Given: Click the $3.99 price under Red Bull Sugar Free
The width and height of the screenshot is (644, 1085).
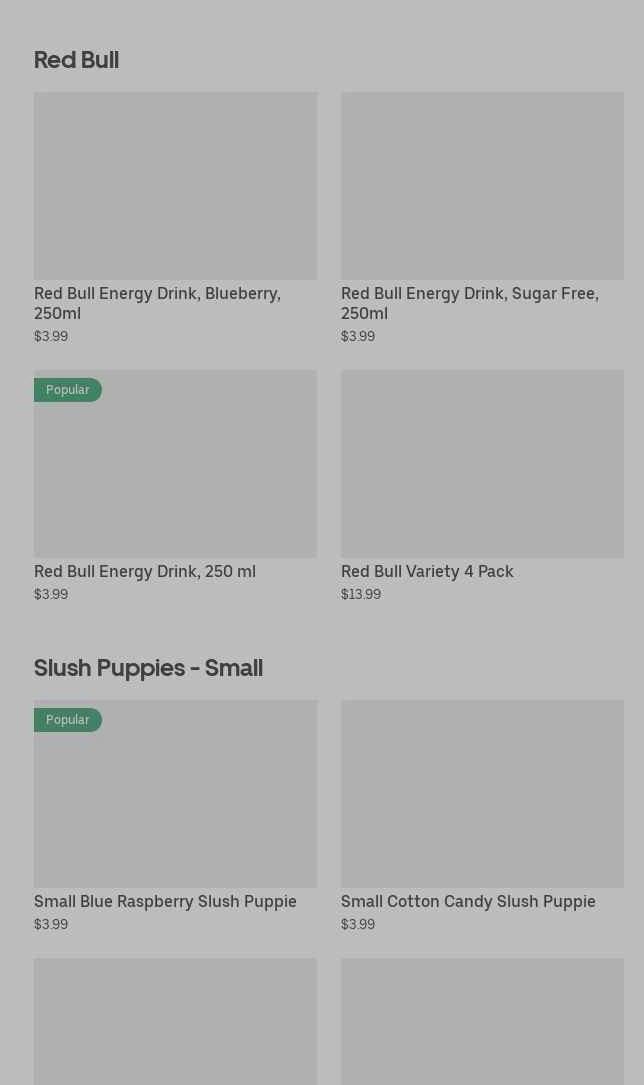Looking at the screenshot, I should (x=358, y=337).
